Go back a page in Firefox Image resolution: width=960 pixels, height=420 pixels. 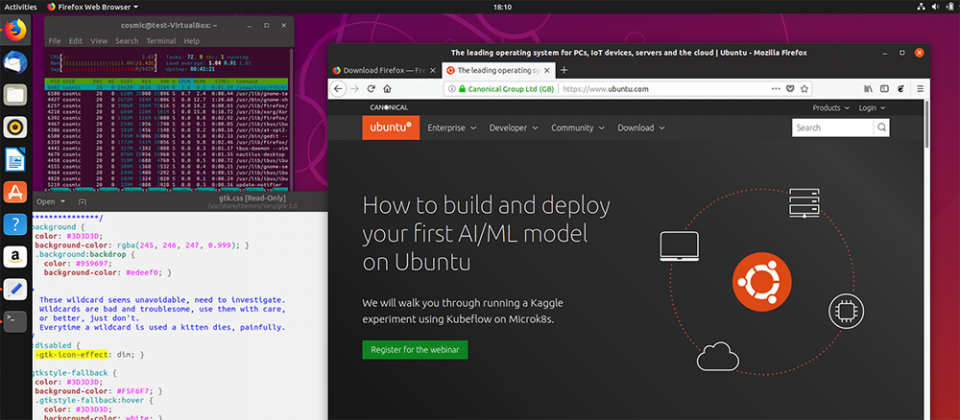click(338, 89)
